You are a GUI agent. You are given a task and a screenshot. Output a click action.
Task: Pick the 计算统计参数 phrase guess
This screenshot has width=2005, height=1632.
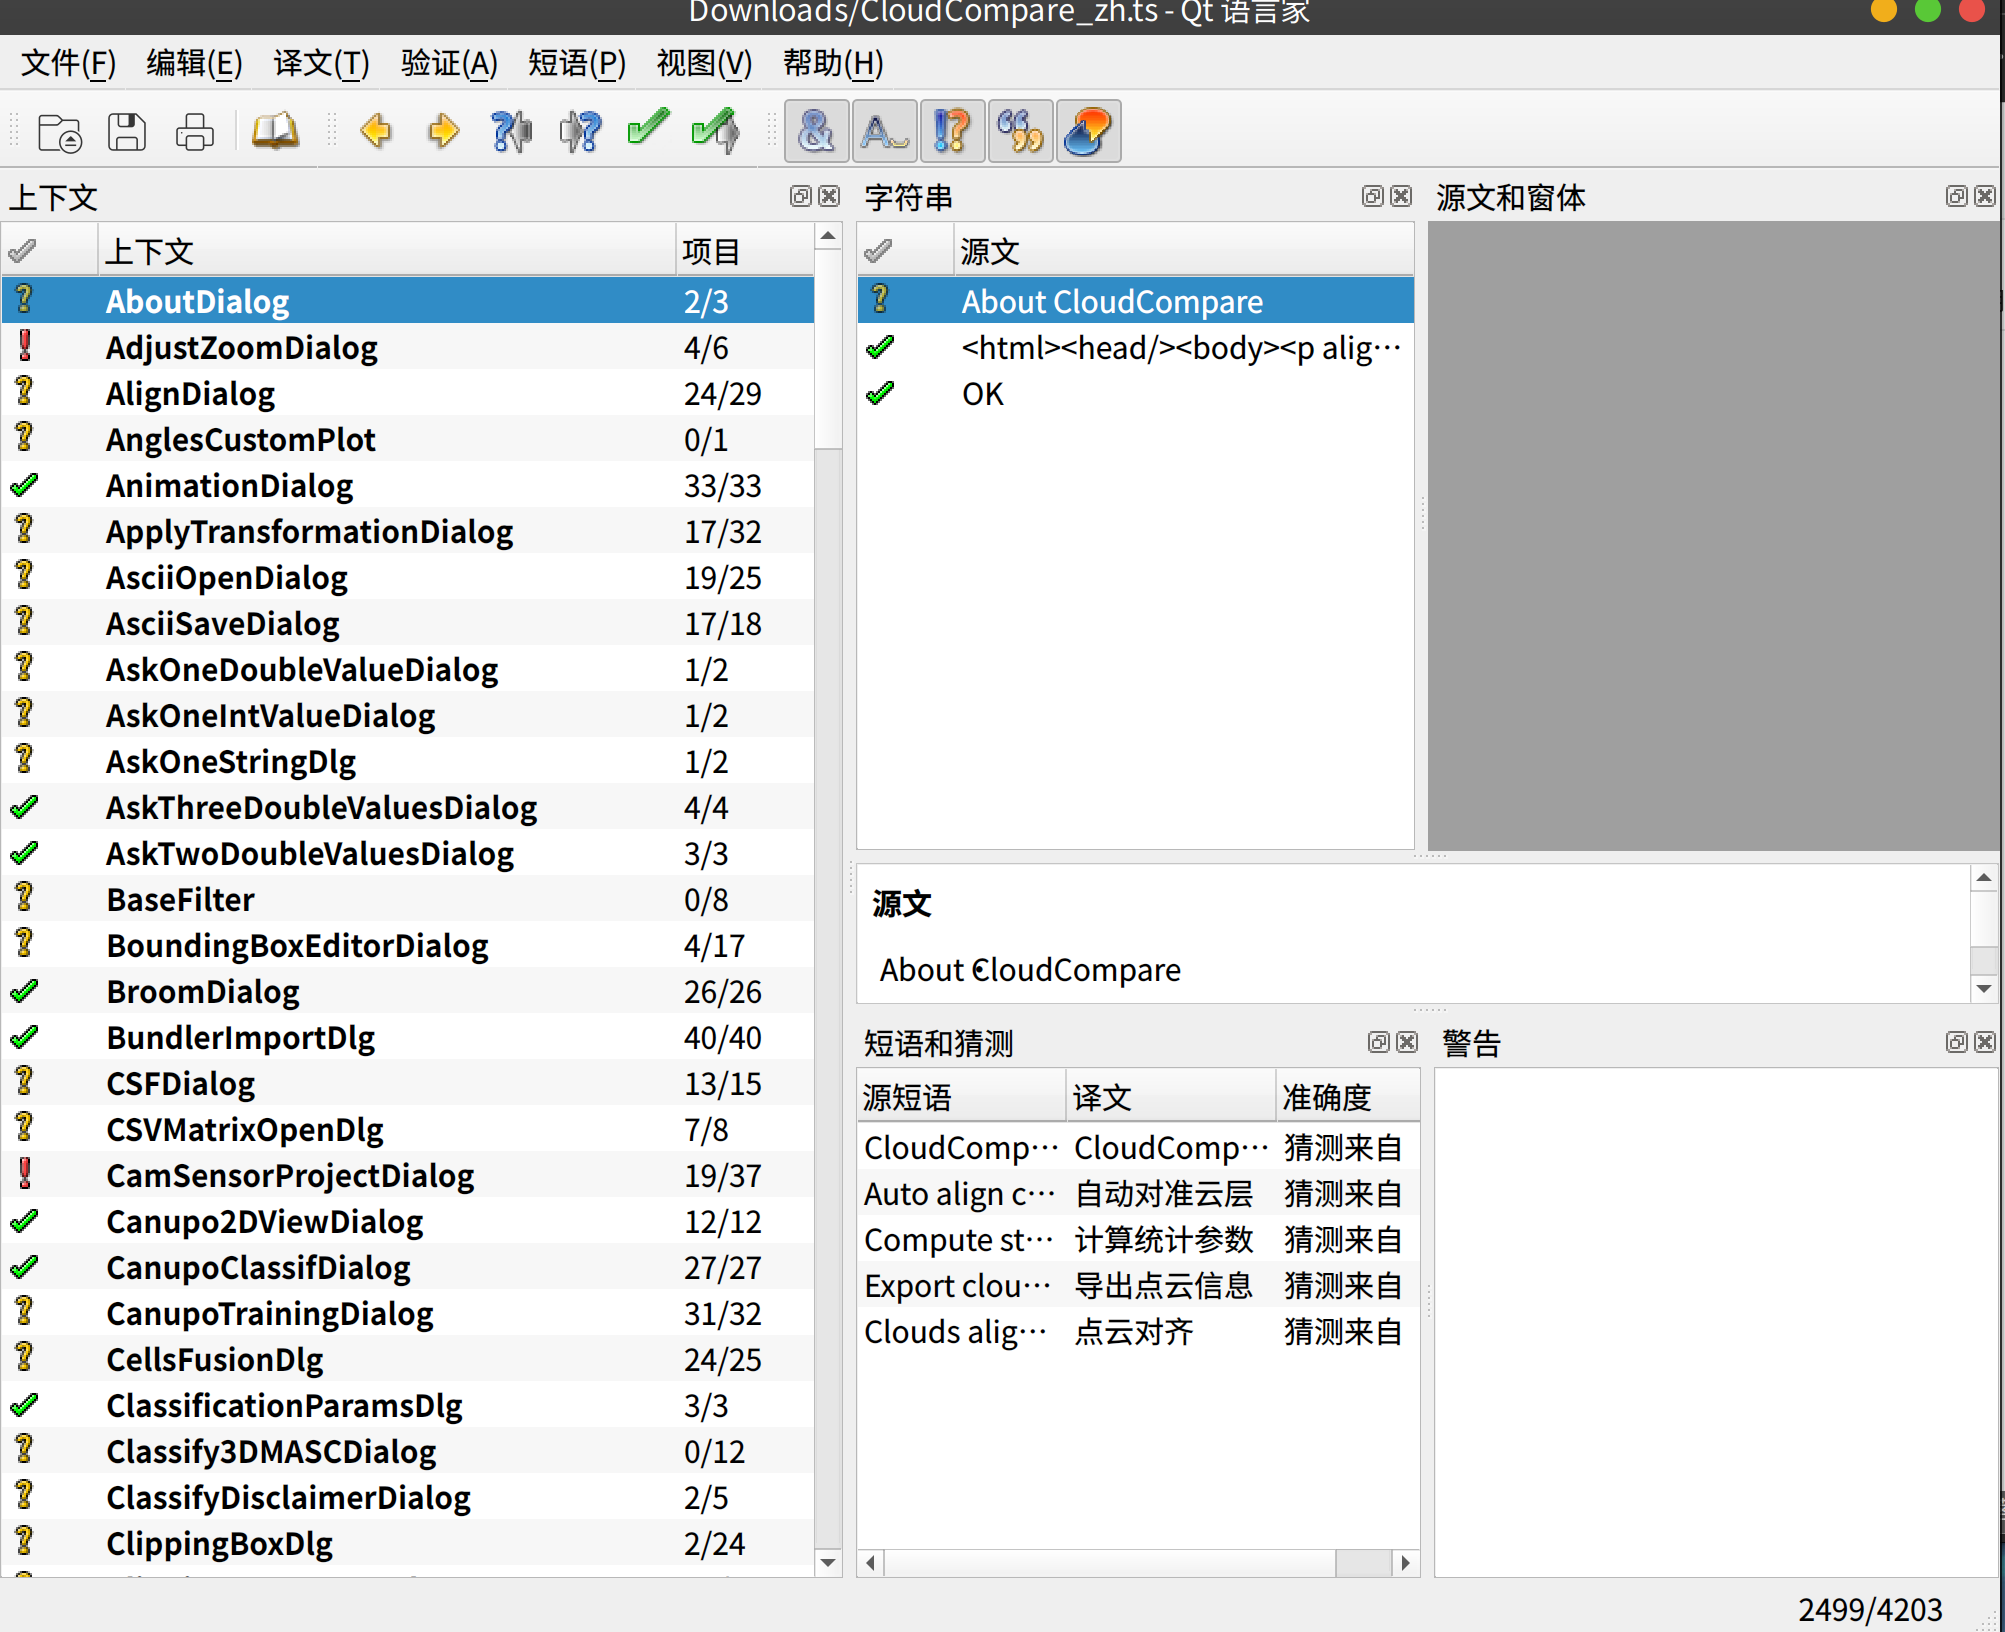[1138, 1240]
